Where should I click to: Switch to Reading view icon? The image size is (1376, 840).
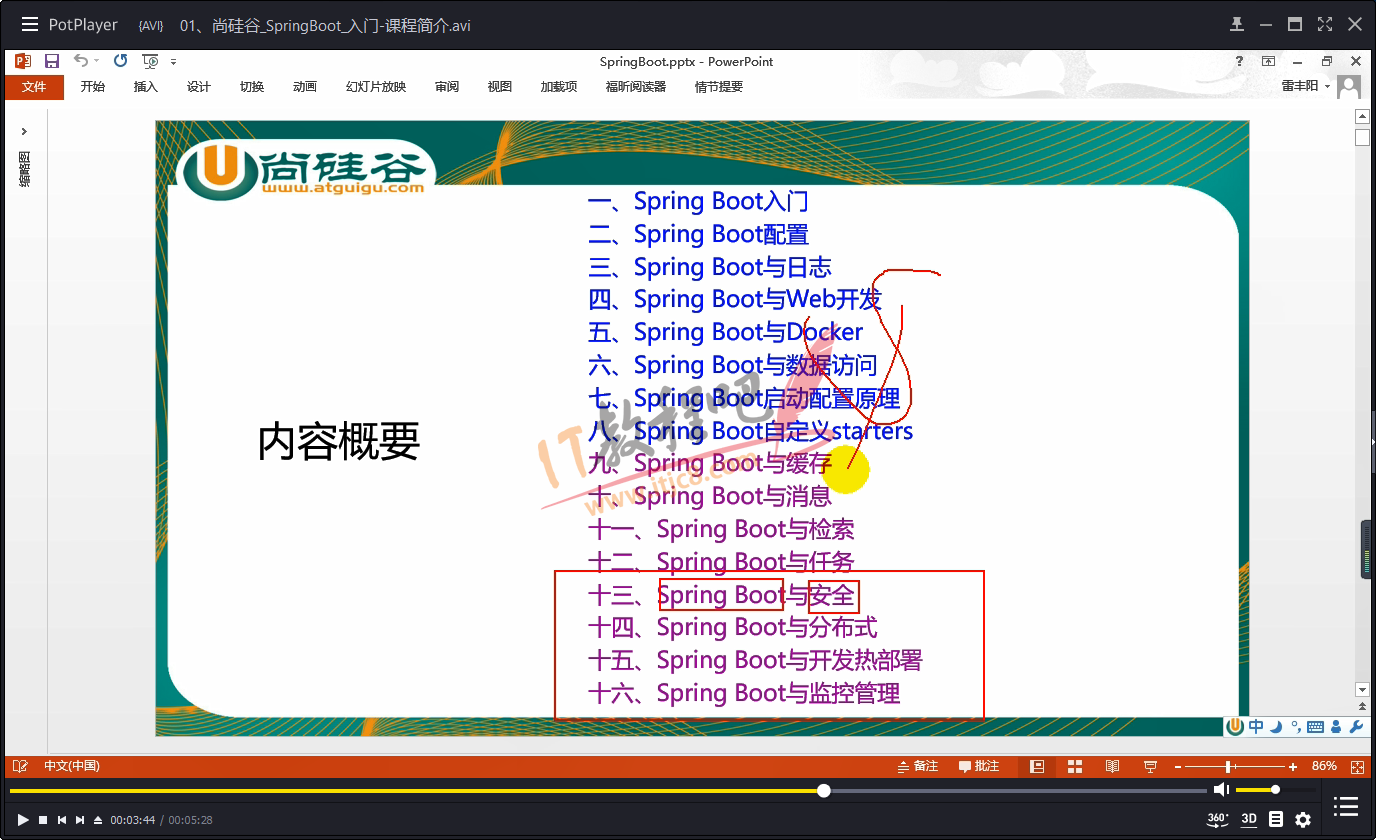point(1112,766)
